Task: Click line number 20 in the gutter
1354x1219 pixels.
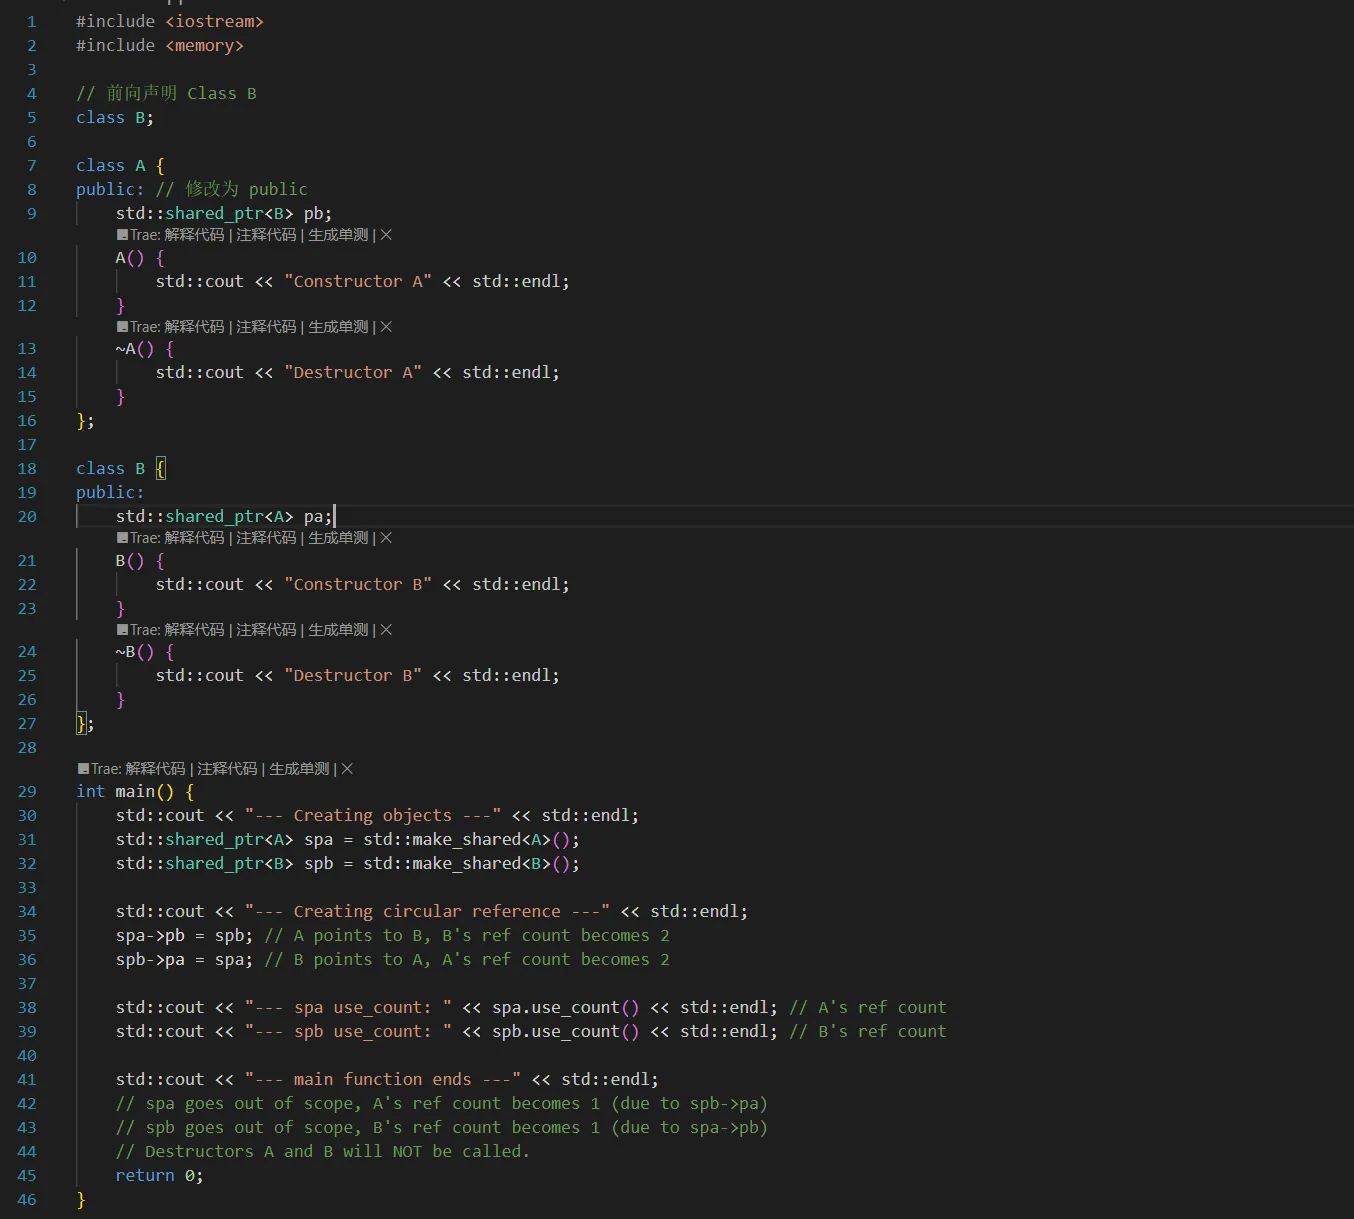Action: (x=27, y=517)
